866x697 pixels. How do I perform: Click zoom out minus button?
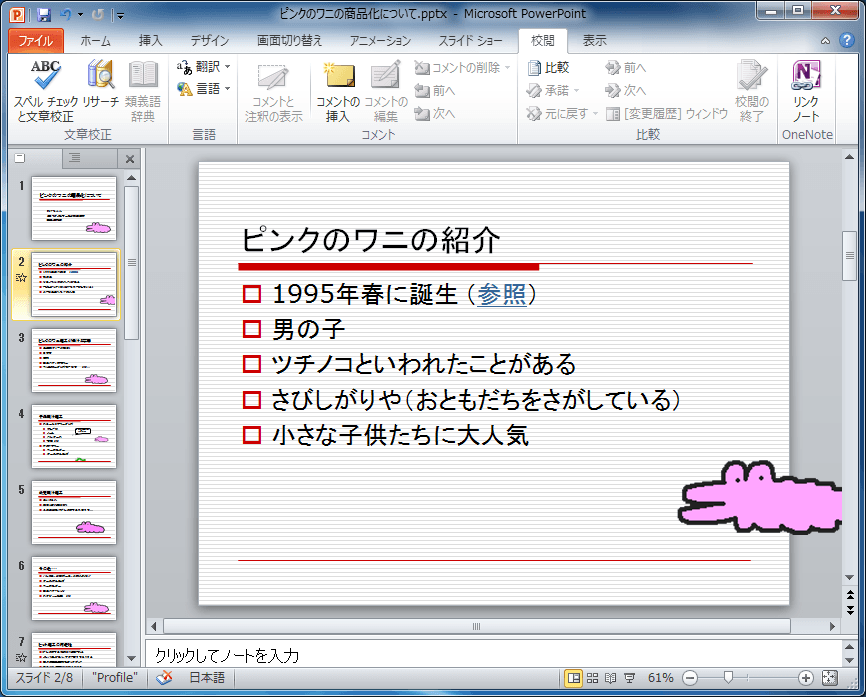(690, 678)
